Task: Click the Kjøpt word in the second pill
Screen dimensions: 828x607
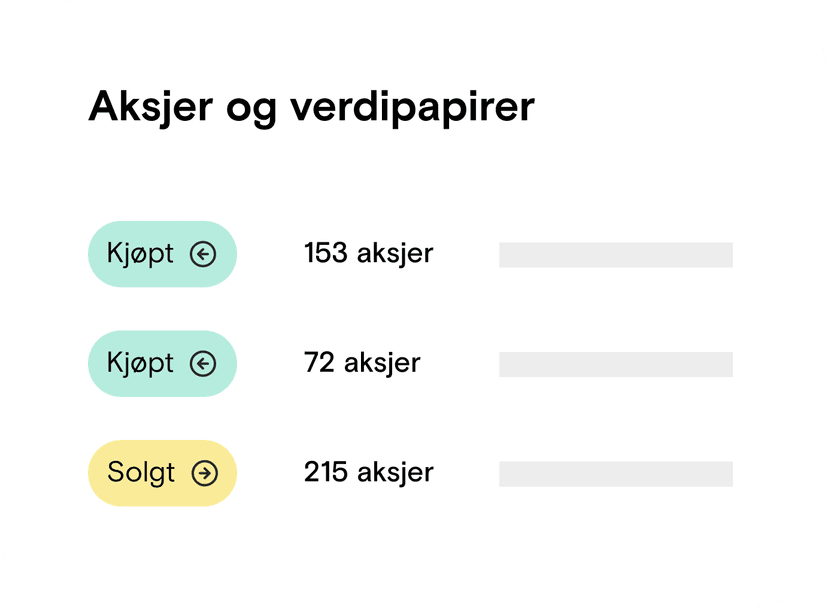Action: coord(140,363)
